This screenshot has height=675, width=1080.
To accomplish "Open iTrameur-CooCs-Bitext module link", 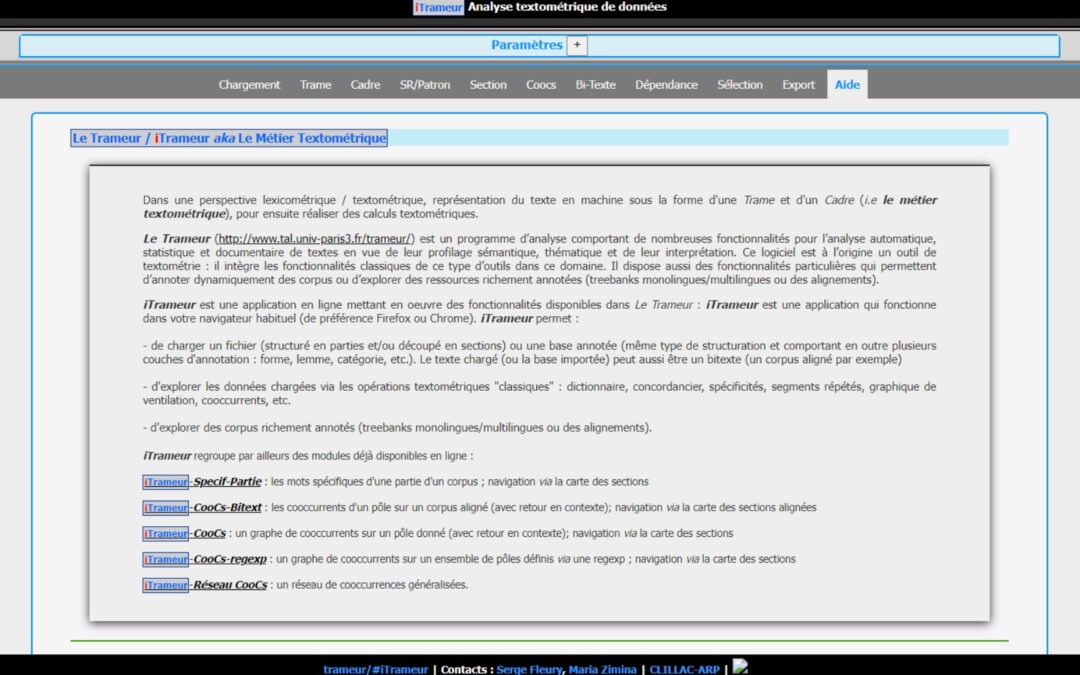I will [202, 508].
